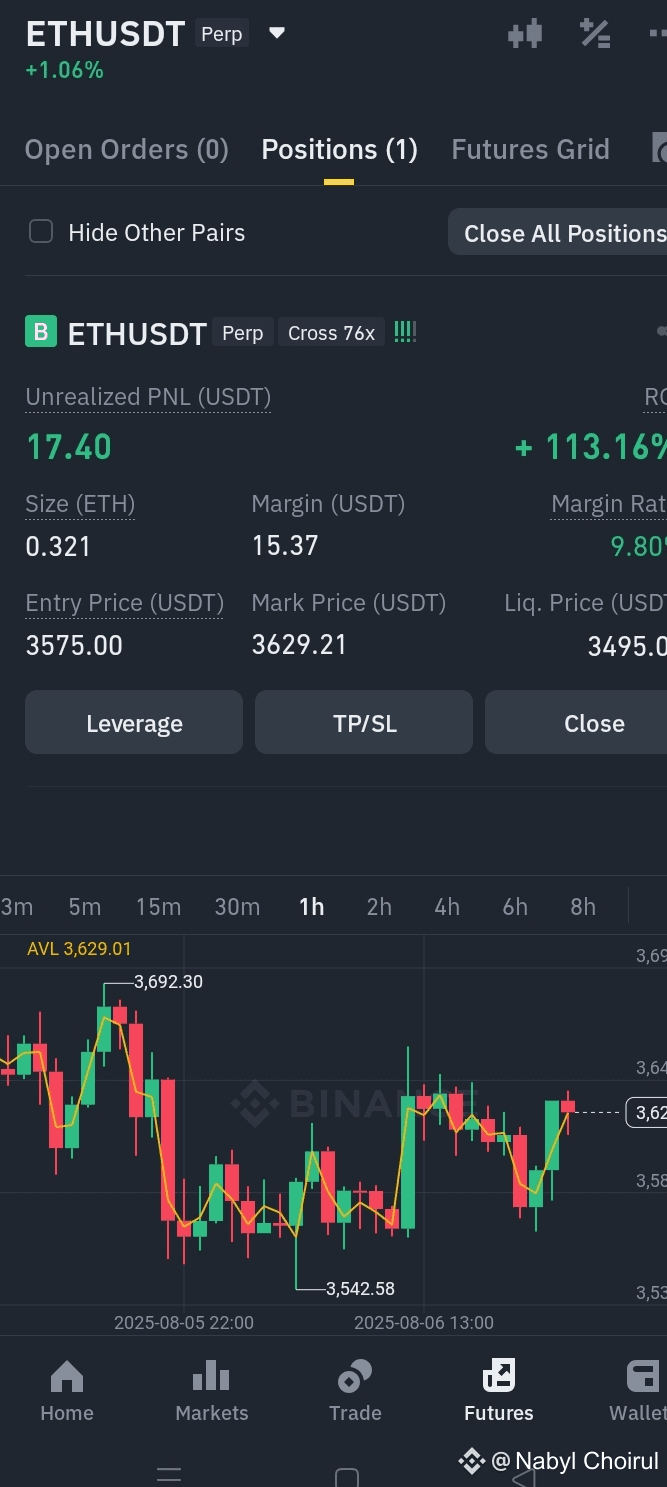Tap the 17.40 unrealized PNL value
The height and width of the screenshot is (1487, 667).
(69, 447)
